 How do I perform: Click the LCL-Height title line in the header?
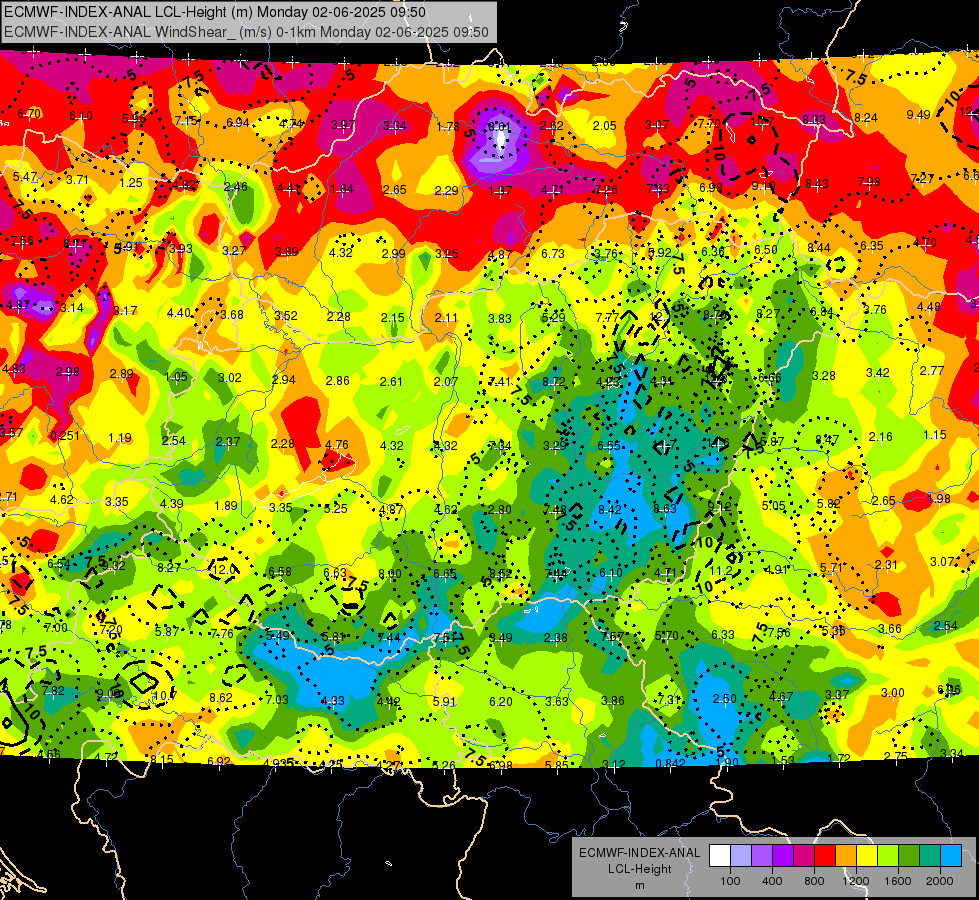coord(215,12)
